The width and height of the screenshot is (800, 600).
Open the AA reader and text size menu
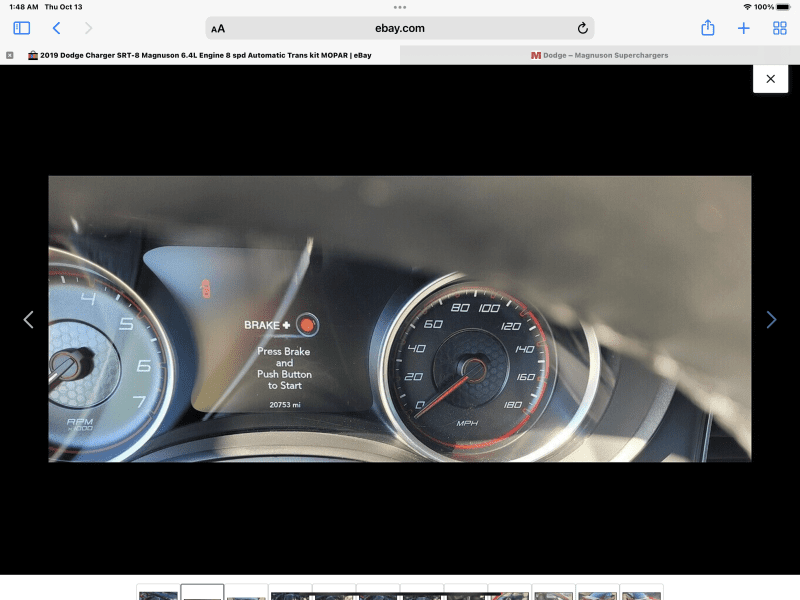pos(218,29)
